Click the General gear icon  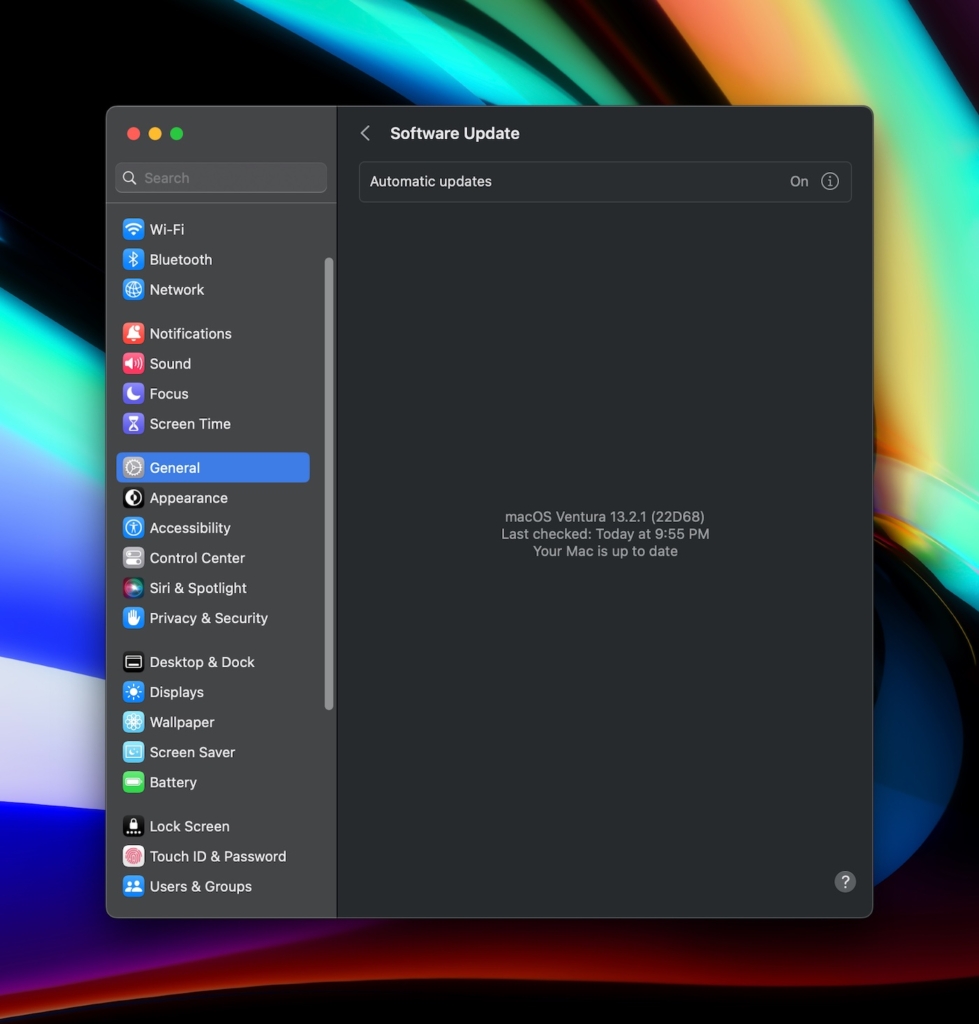(x=133, y=468)
